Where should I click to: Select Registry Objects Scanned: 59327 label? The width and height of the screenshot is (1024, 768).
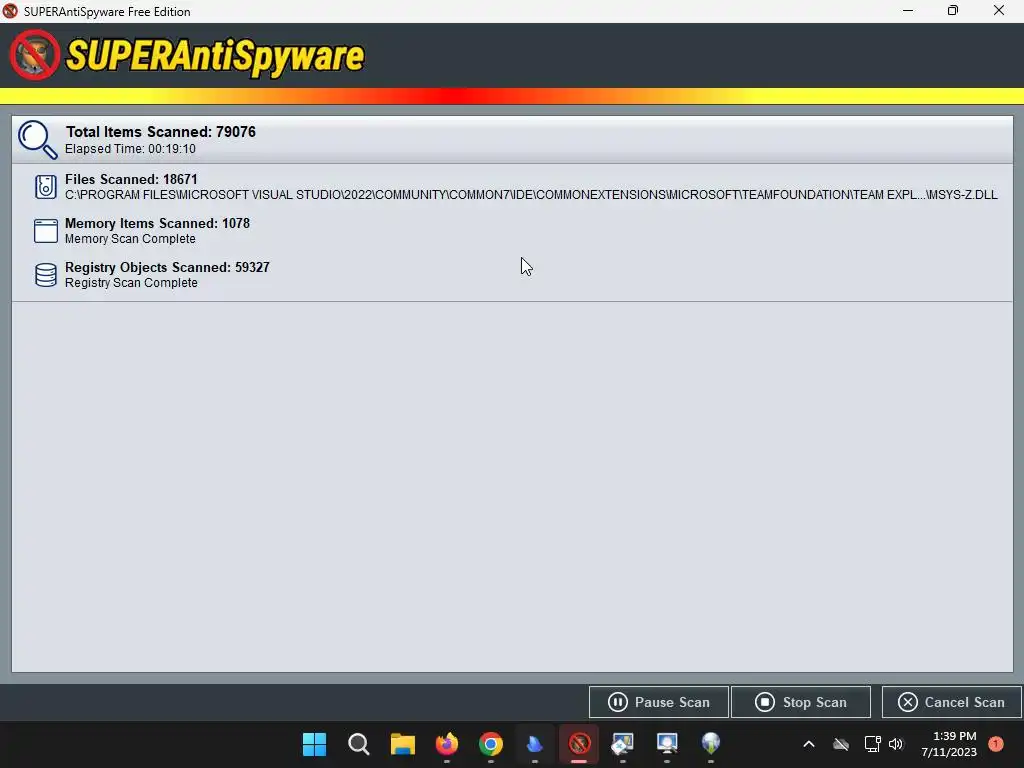click(x=167, y=267)
